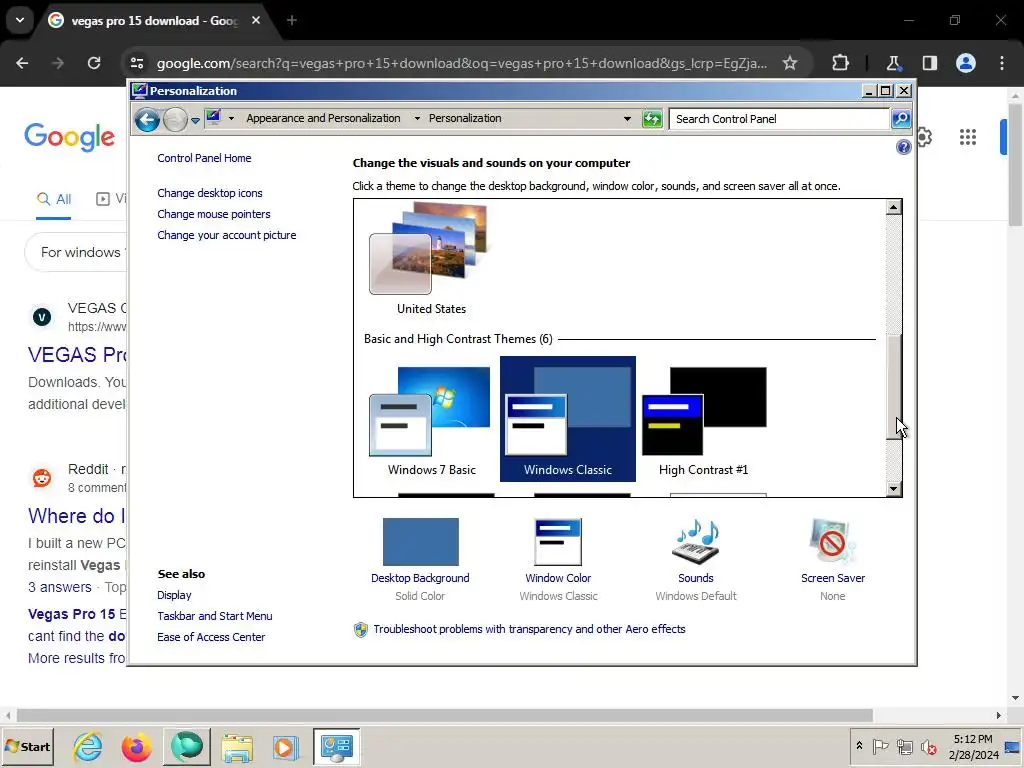Click the Control Panel back arrow button
This screenshot has height=768, width=1024.
[x=148, y=120]
